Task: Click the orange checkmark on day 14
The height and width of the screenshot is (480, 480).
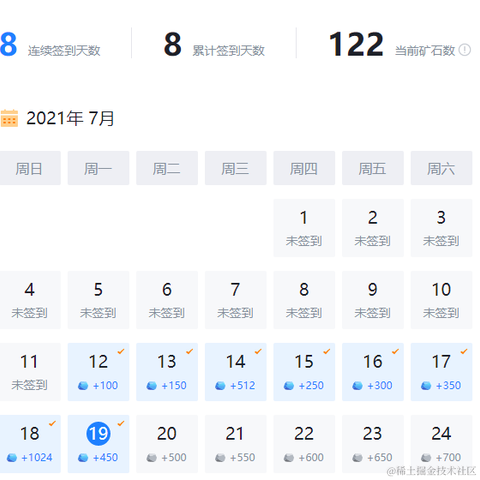Action: [258, 351]
